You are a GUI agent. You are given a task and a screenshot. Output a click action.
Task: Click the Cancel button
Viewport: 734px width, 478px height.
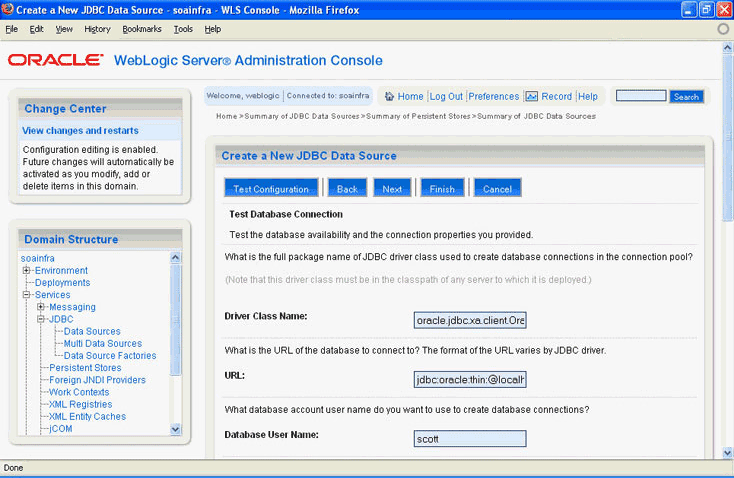click(498, 188)
